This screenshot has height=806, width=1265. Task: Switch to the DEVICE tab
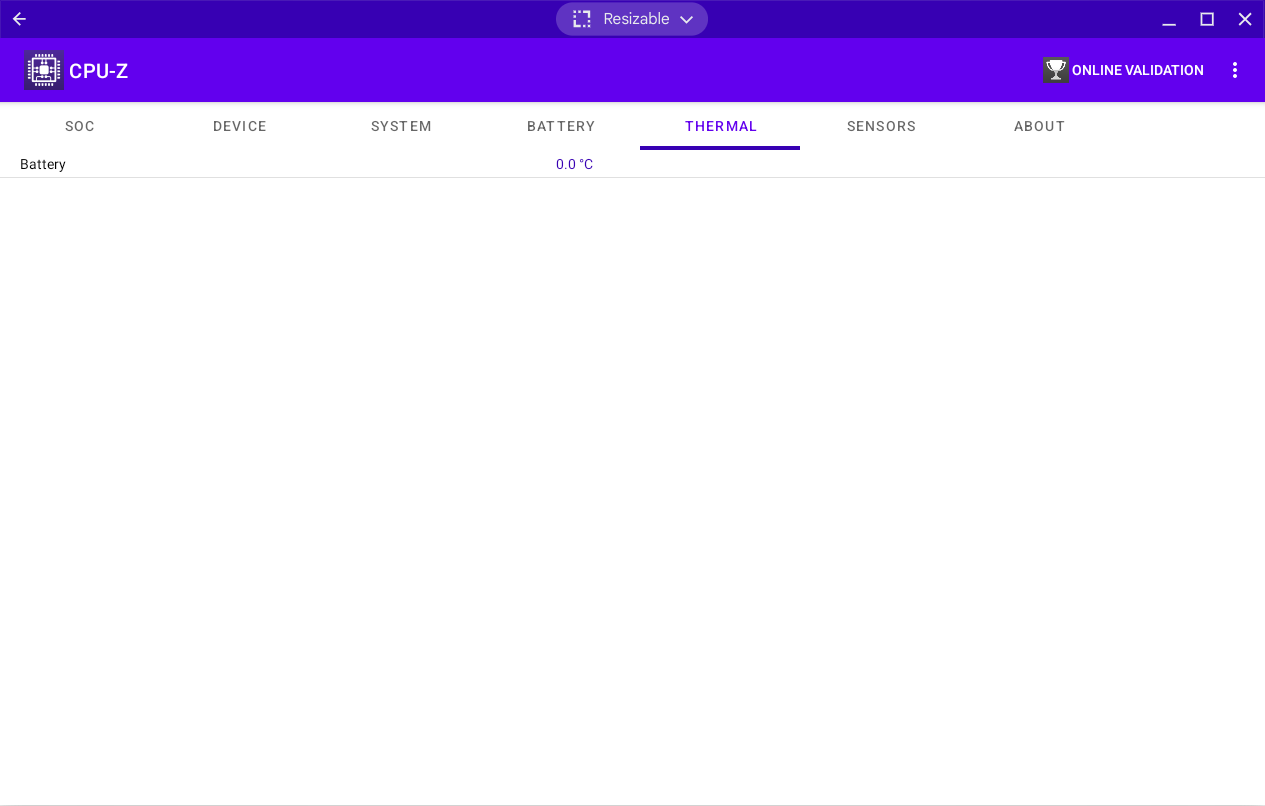pos(240,126)
